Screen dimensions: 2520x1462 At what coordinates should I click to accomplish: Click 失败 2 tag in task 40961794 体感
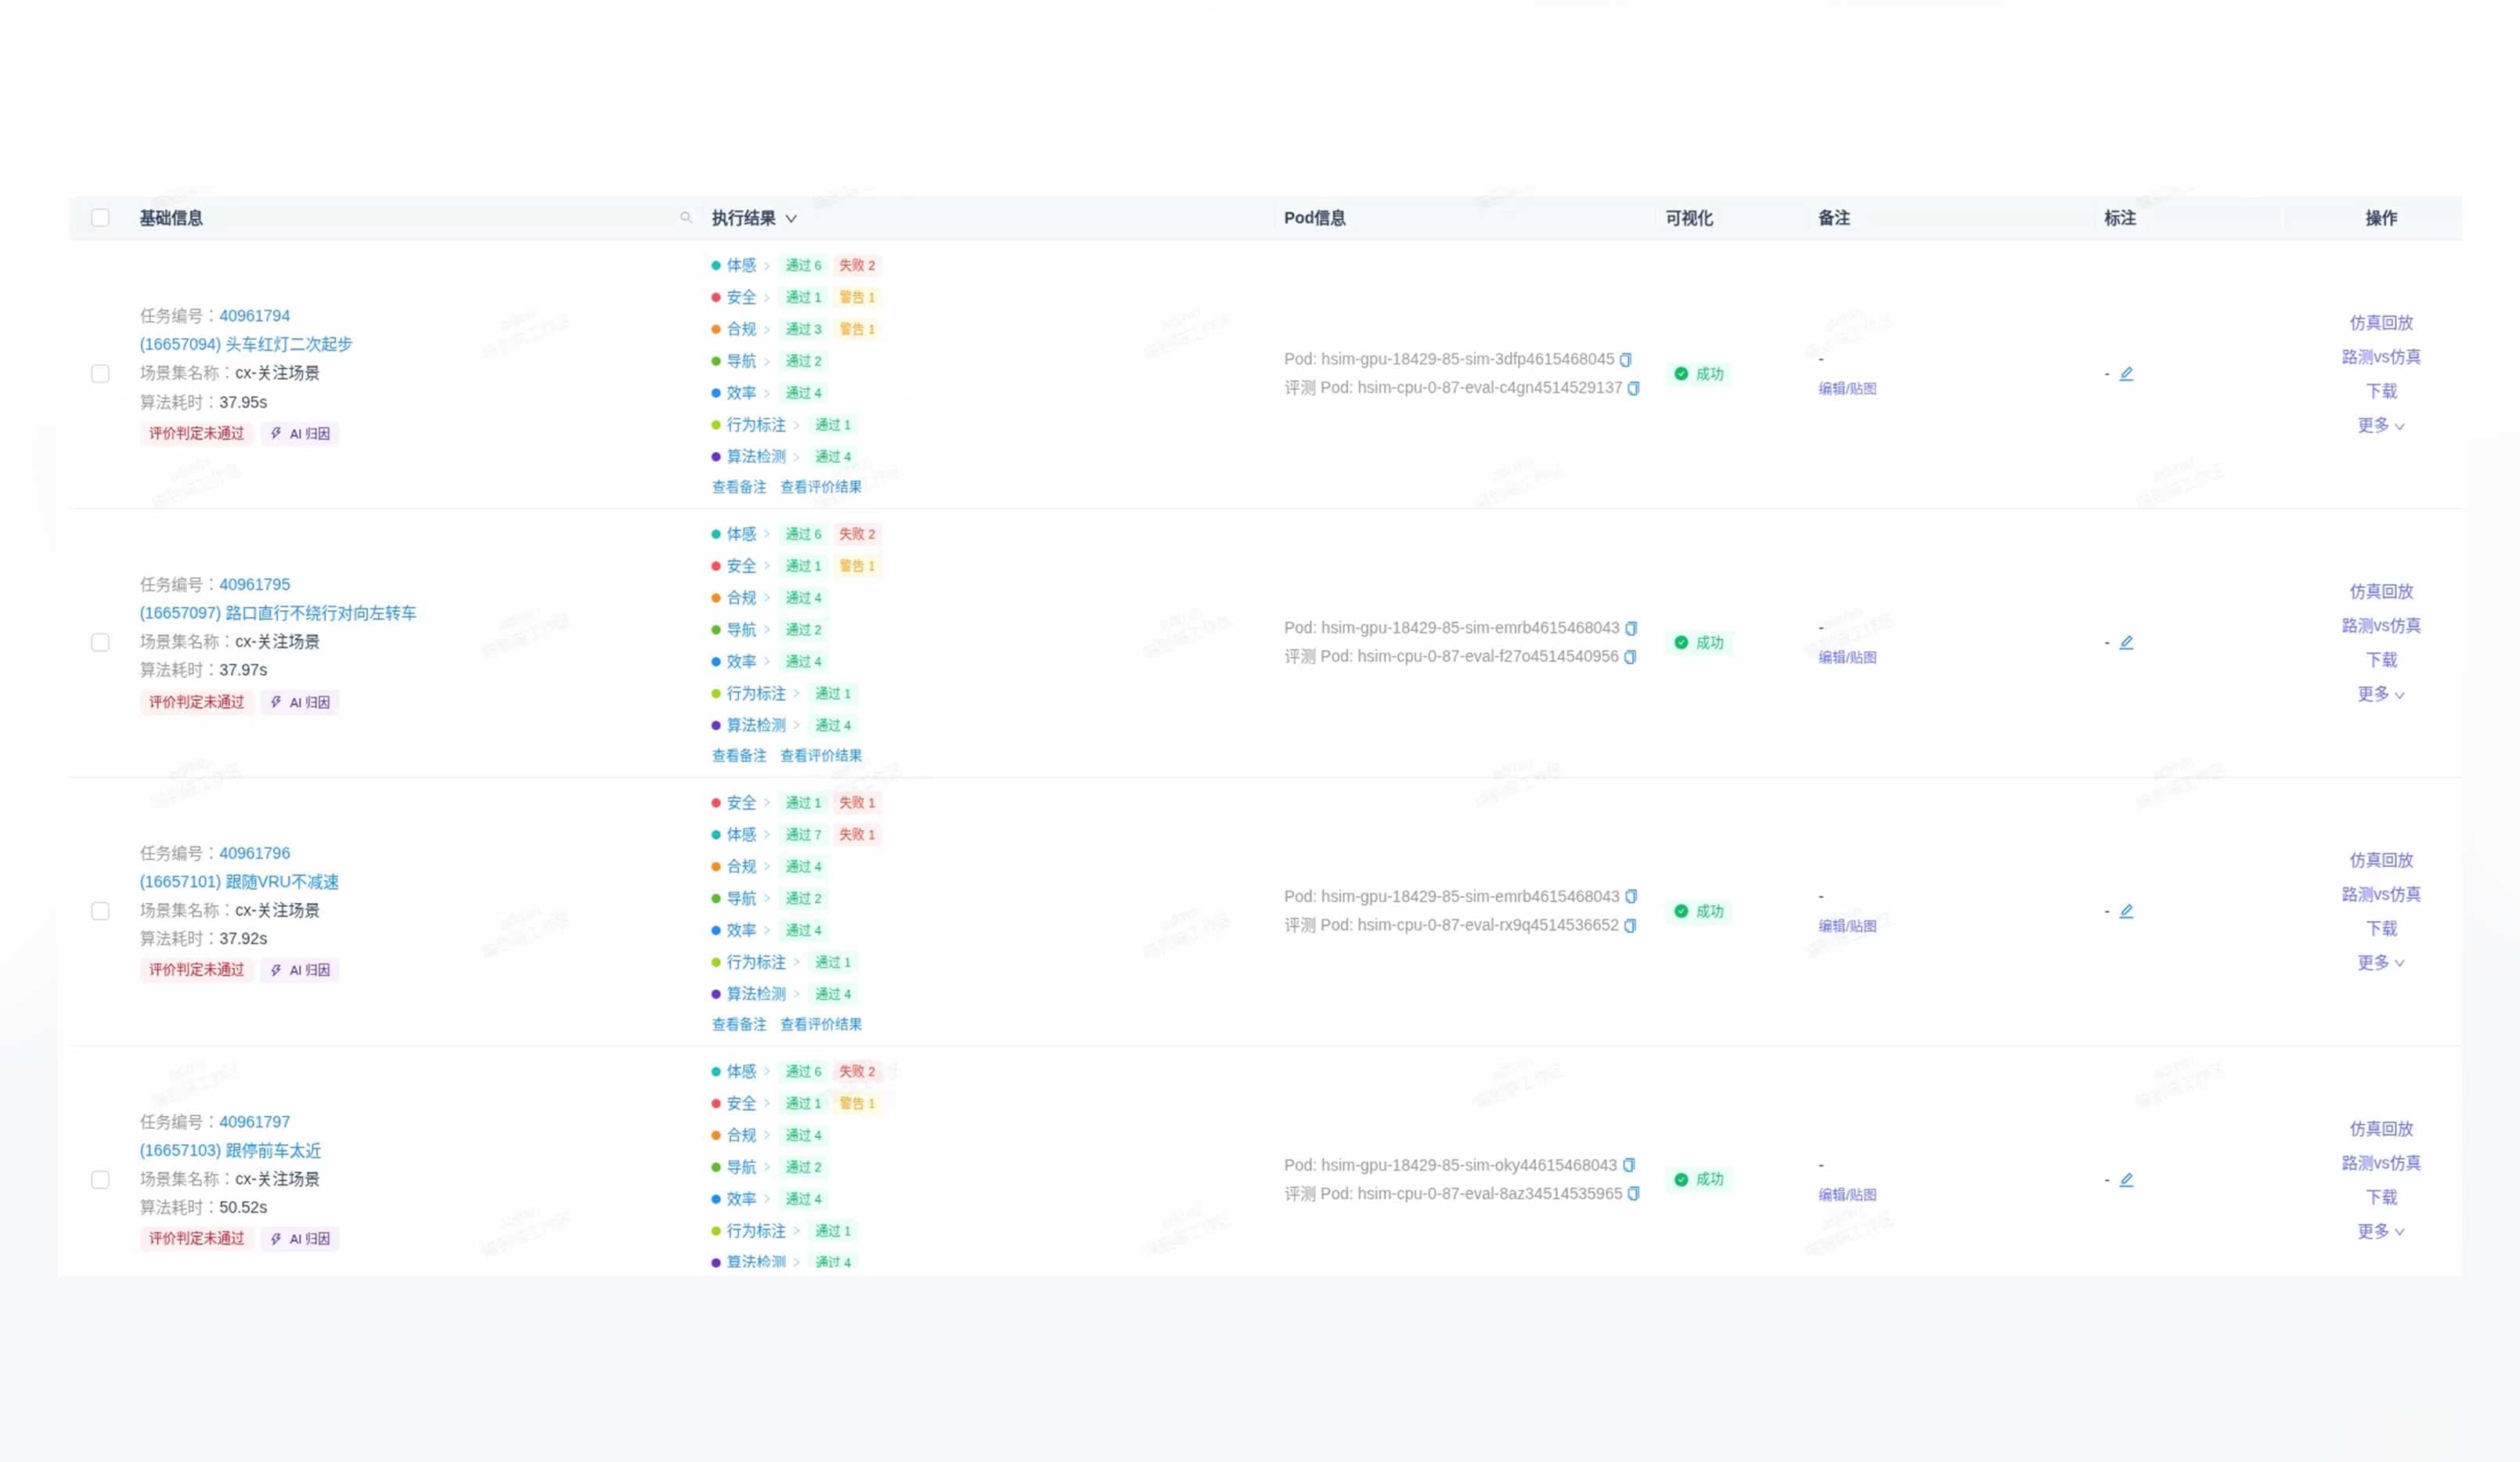click(857, 265)
